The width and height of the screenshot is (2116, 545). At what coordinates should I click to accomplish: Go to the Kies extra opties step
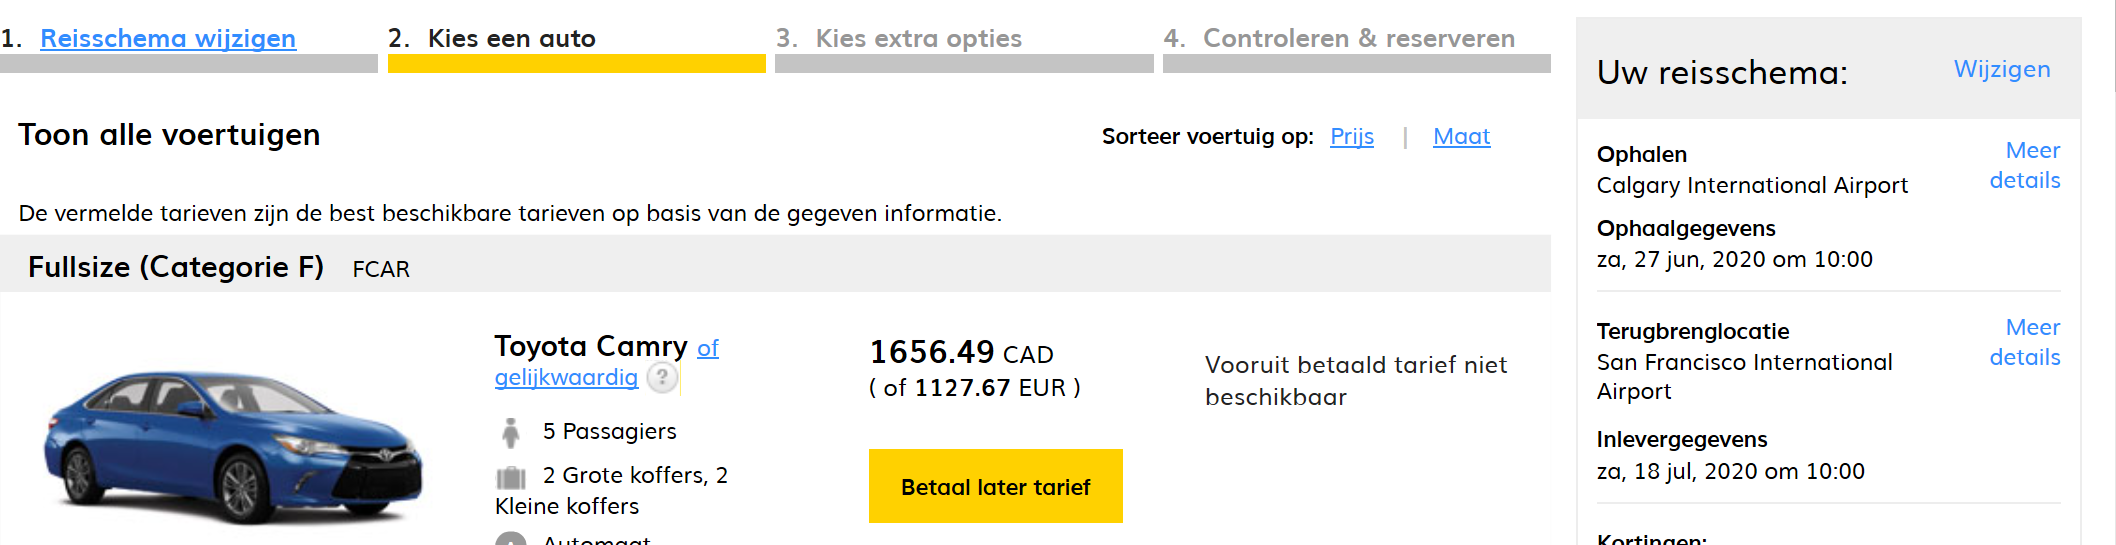tap(918, 38)
